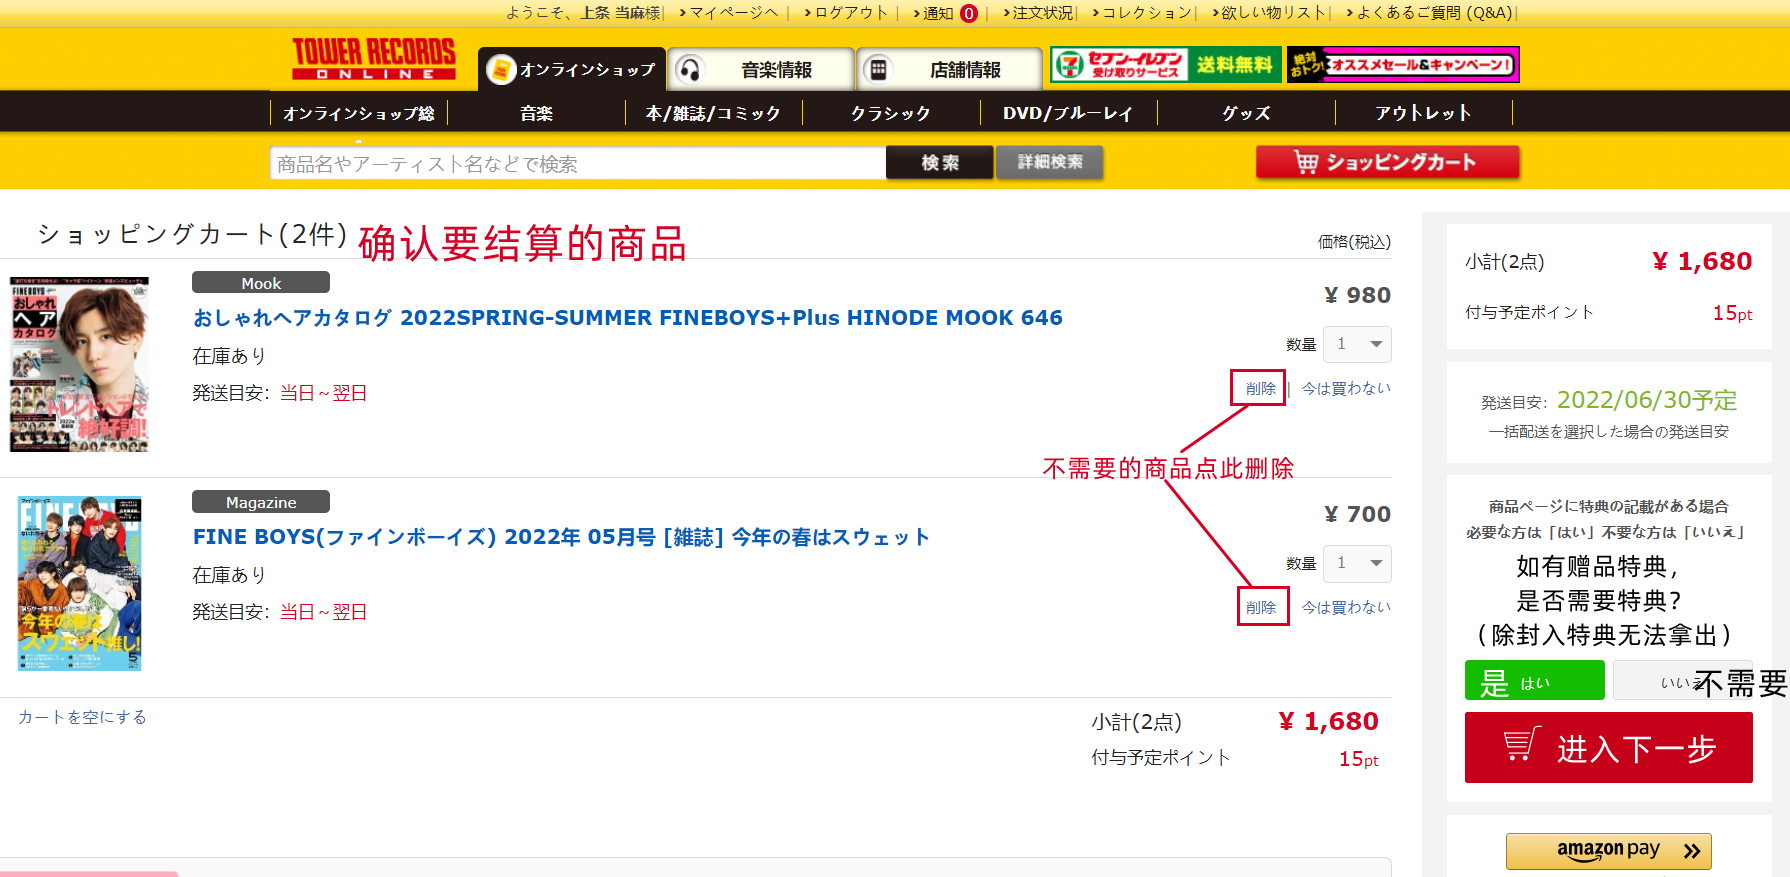The image size is (1790, 877).
Task: Click the ログアウト link
Action: [851, 13]
